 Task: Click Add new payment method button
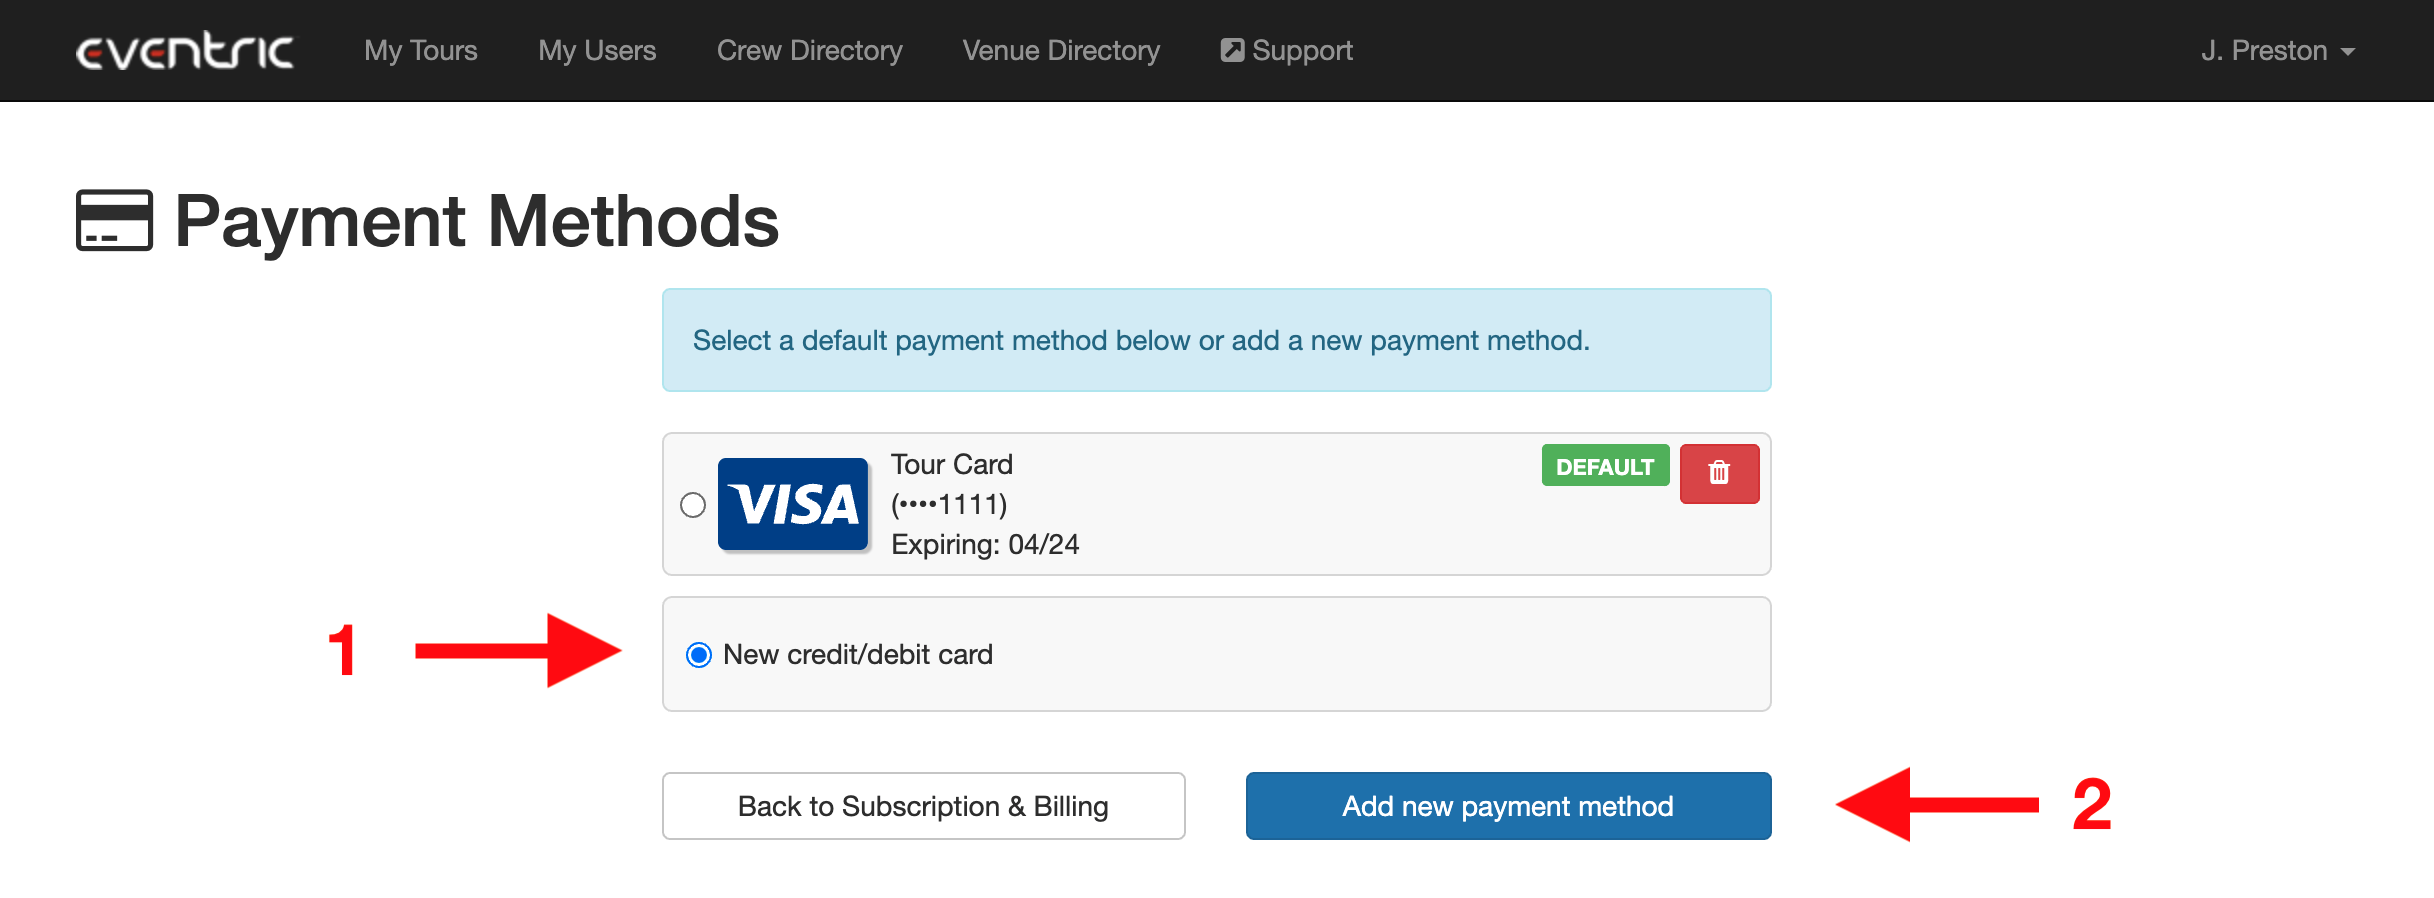[x=1508, y=806]
